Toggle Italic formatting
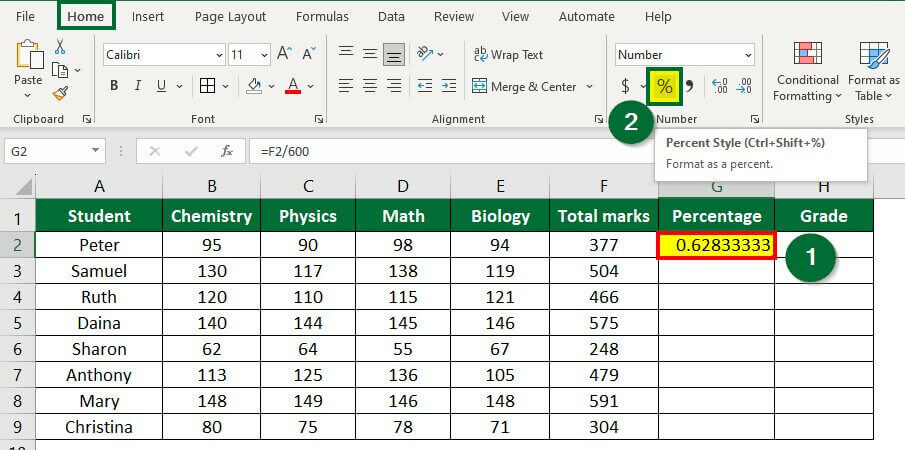Screen dimensions: 905x450 tap(137, 86)
